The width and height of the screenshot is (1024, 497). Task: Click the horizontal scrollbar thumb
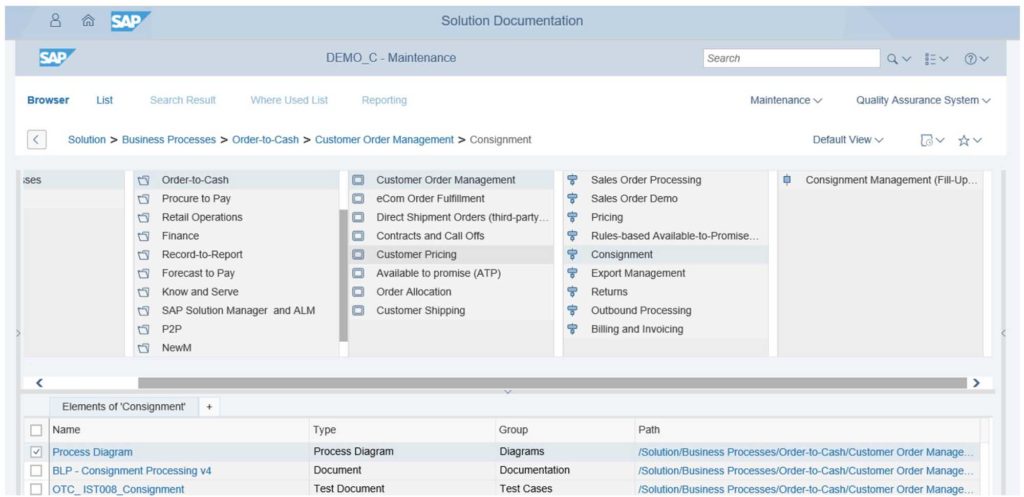pos(552,383)
